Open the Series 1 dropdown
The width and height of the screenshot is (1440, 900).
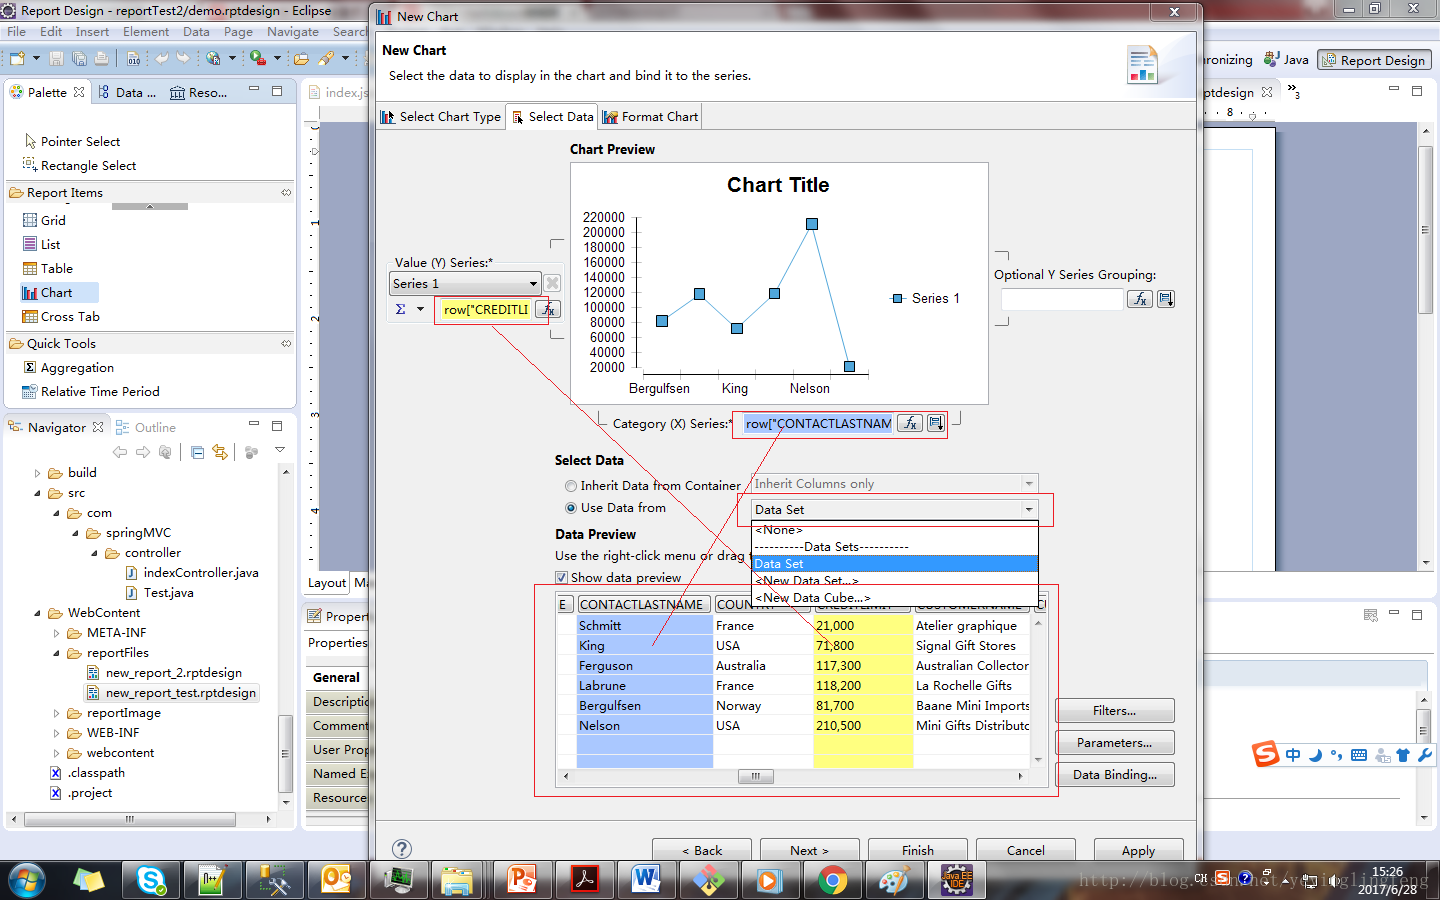coord(465,283)
